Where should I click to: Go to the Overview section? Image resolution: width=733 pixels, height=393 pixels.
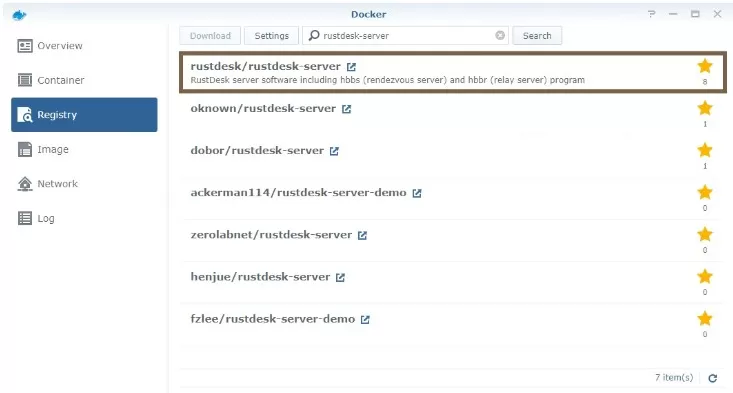[x=84, y=46]
